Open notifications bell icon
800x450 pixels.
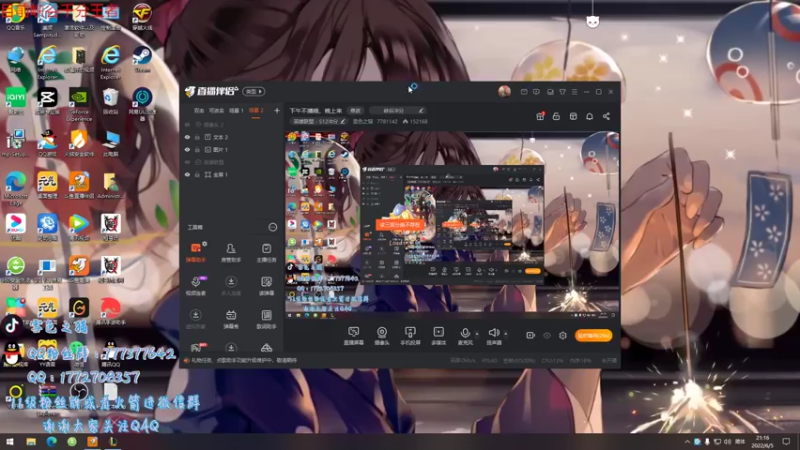pyautogui.click(x=589, y=116)
